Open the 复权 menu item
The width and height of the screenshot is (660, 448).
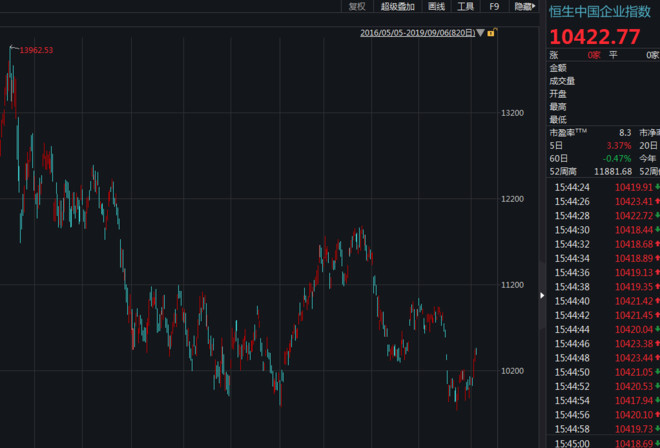[x=357, y=6]
